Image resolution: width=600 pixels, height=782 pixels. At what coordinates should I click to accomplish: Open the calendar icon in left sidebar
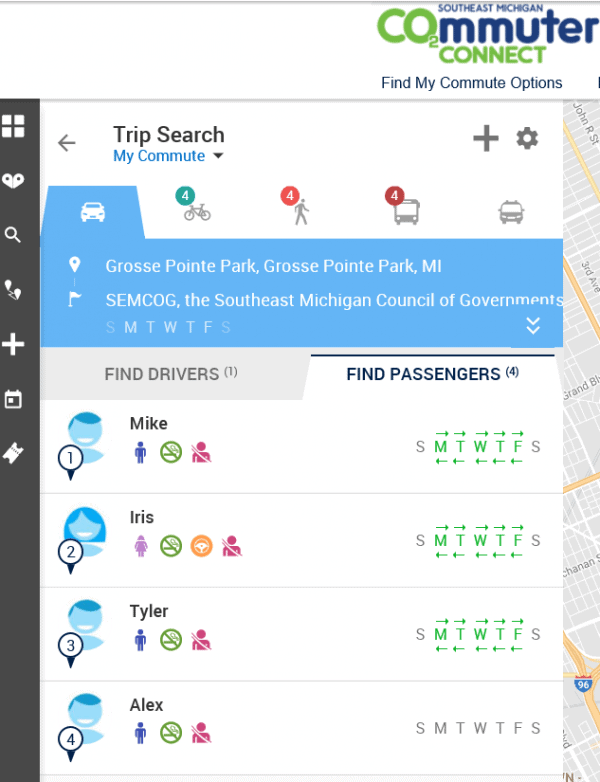pyautogui.click(x=13, y=400)
